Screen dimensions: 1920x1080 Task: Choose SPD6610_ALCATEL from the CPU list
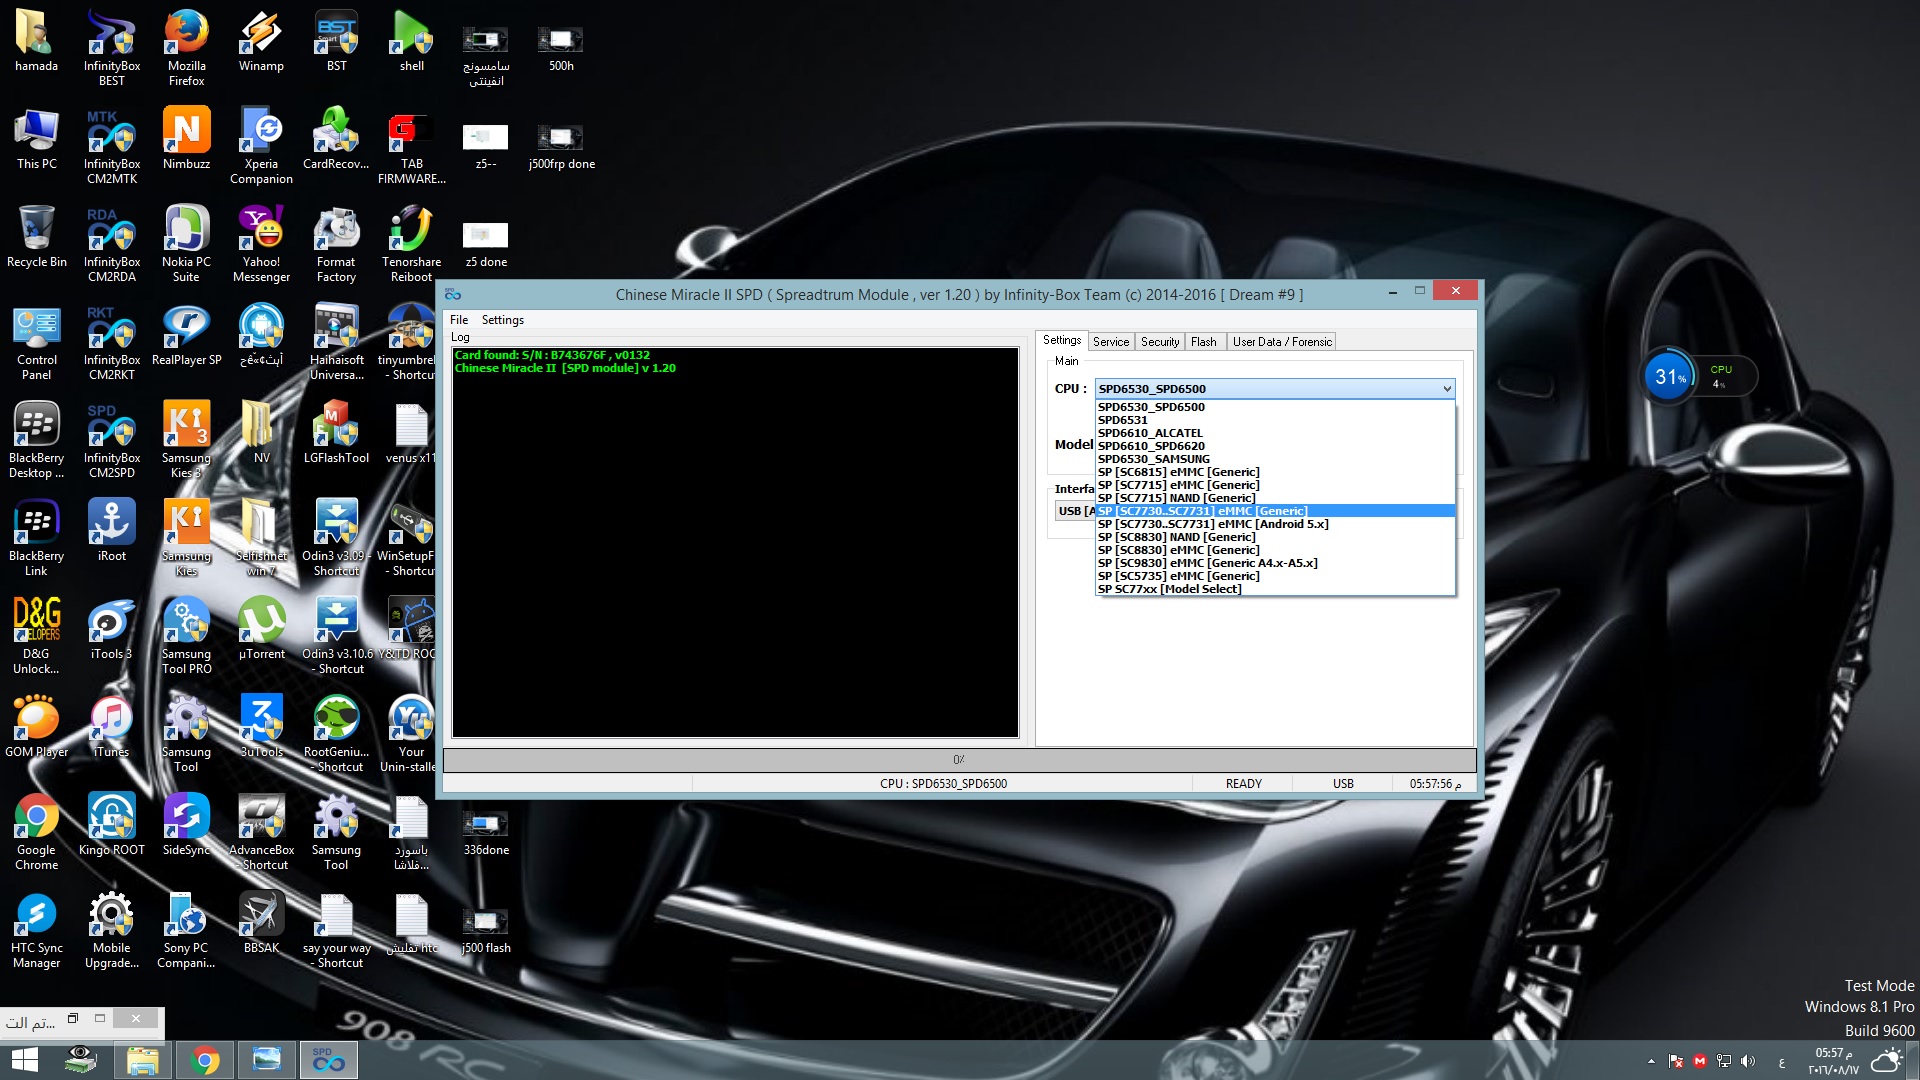click(x=1275, y=433)
